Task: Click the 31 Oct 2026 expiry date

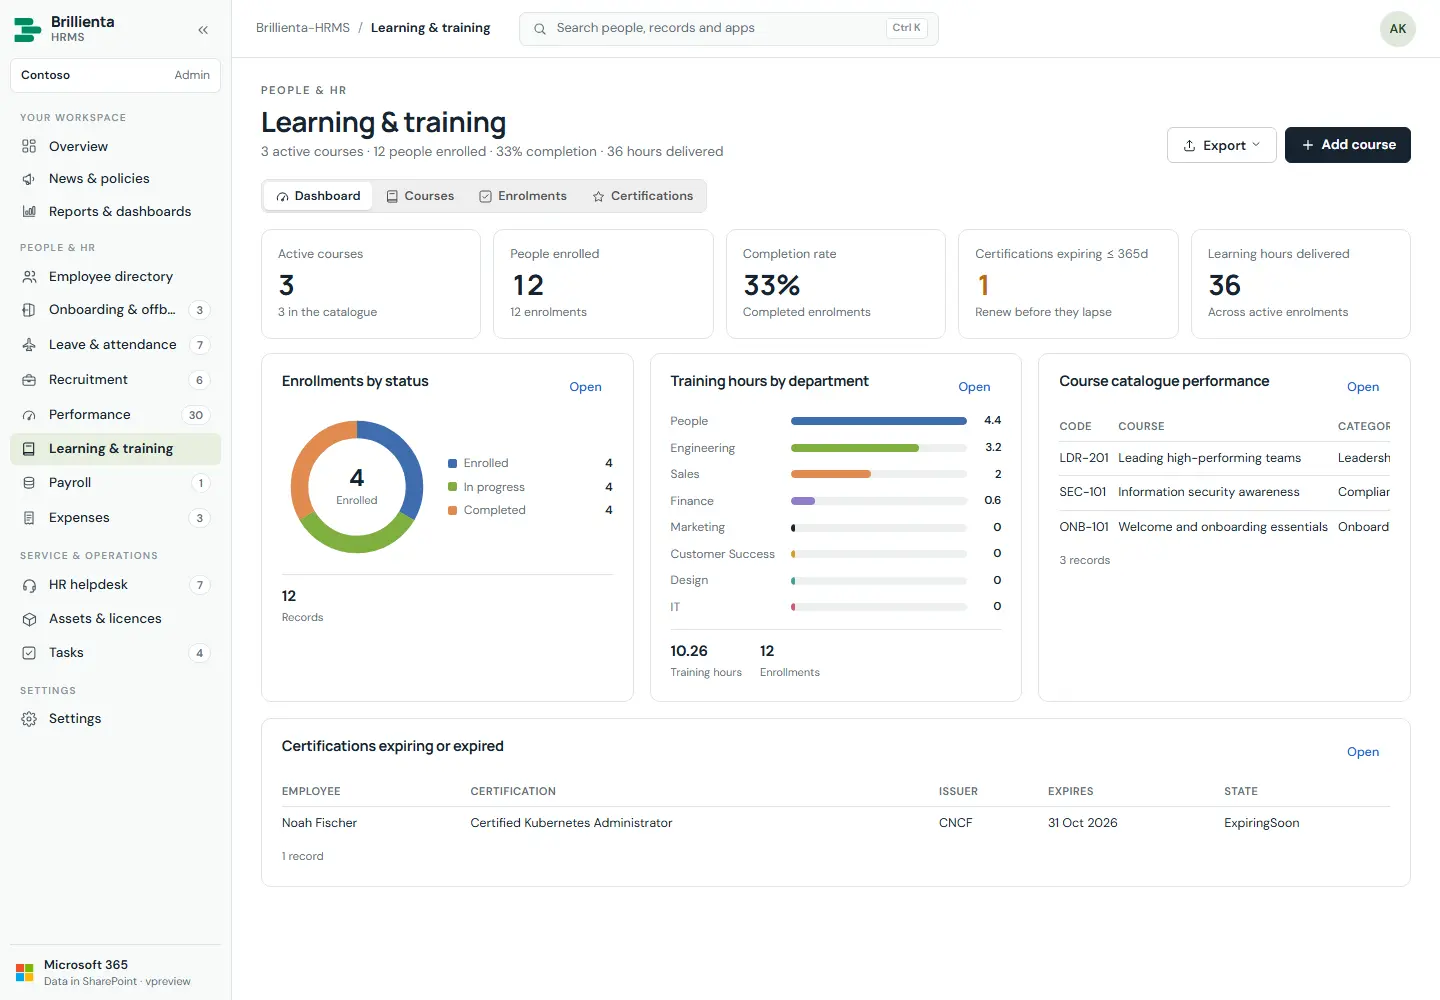Action: [x=1083, y=823]
